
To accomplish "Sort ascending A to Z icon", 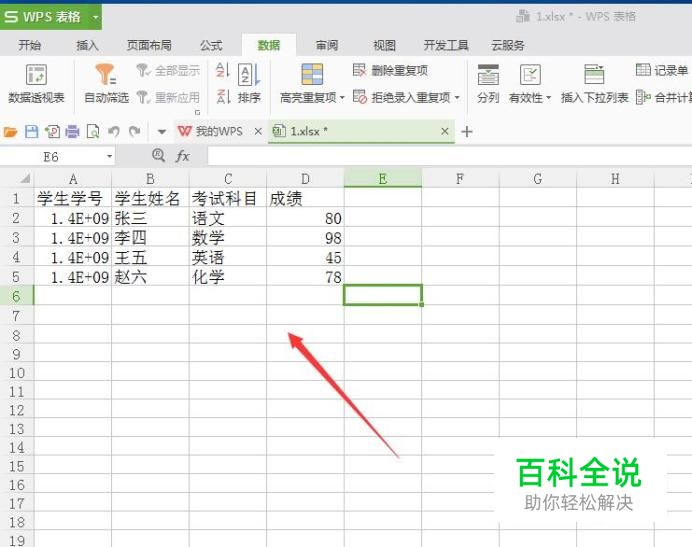I will pyautogui.click(x=223, y=70).
